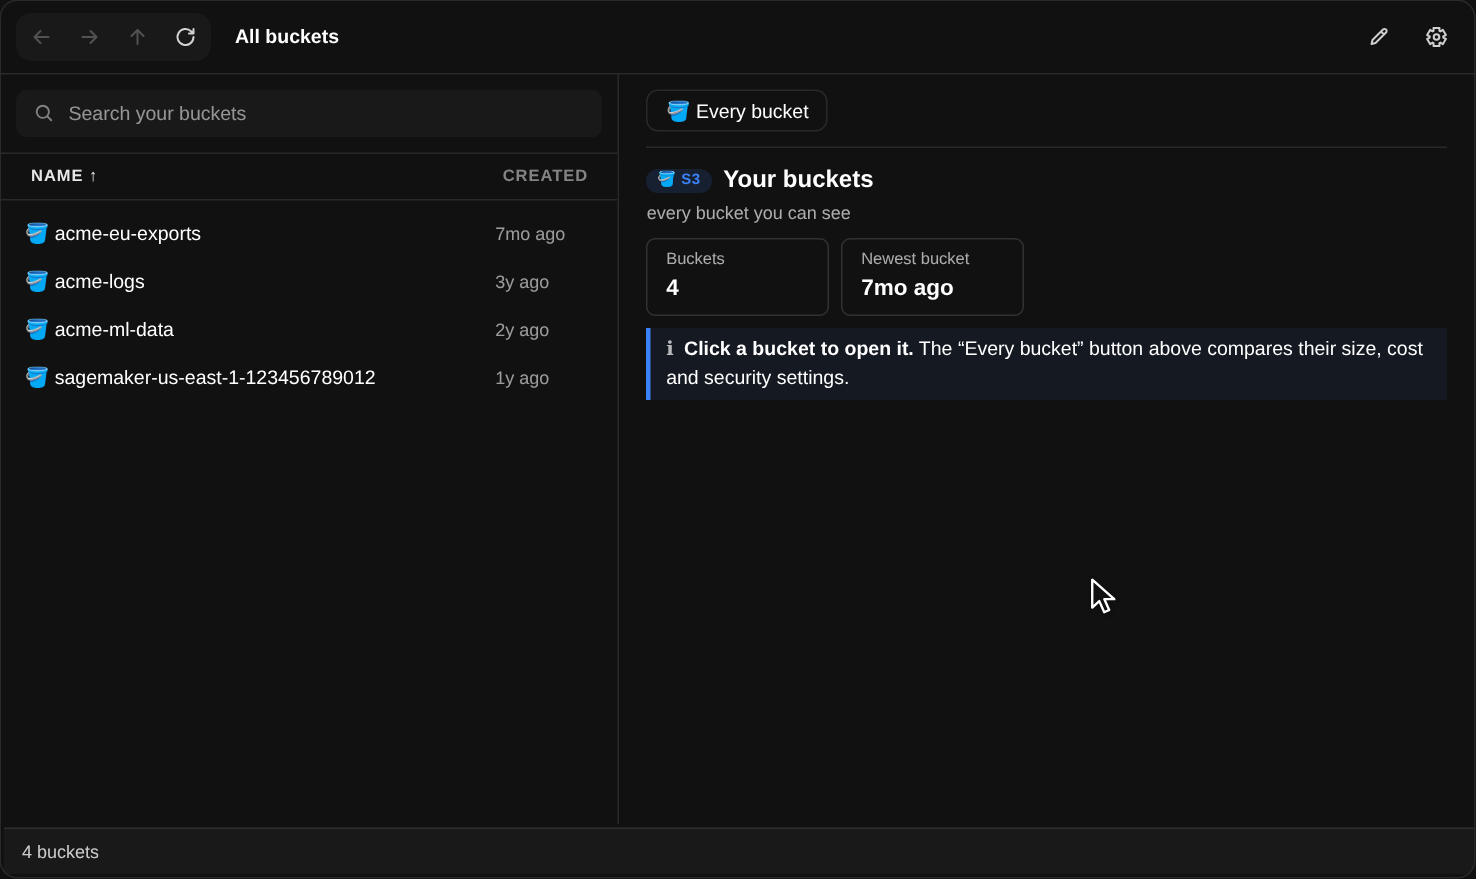Click the bucket icon beside sagemaker-us-east-1-123456789012
This screenshot has height=879, width=1476.
[37, 377]
